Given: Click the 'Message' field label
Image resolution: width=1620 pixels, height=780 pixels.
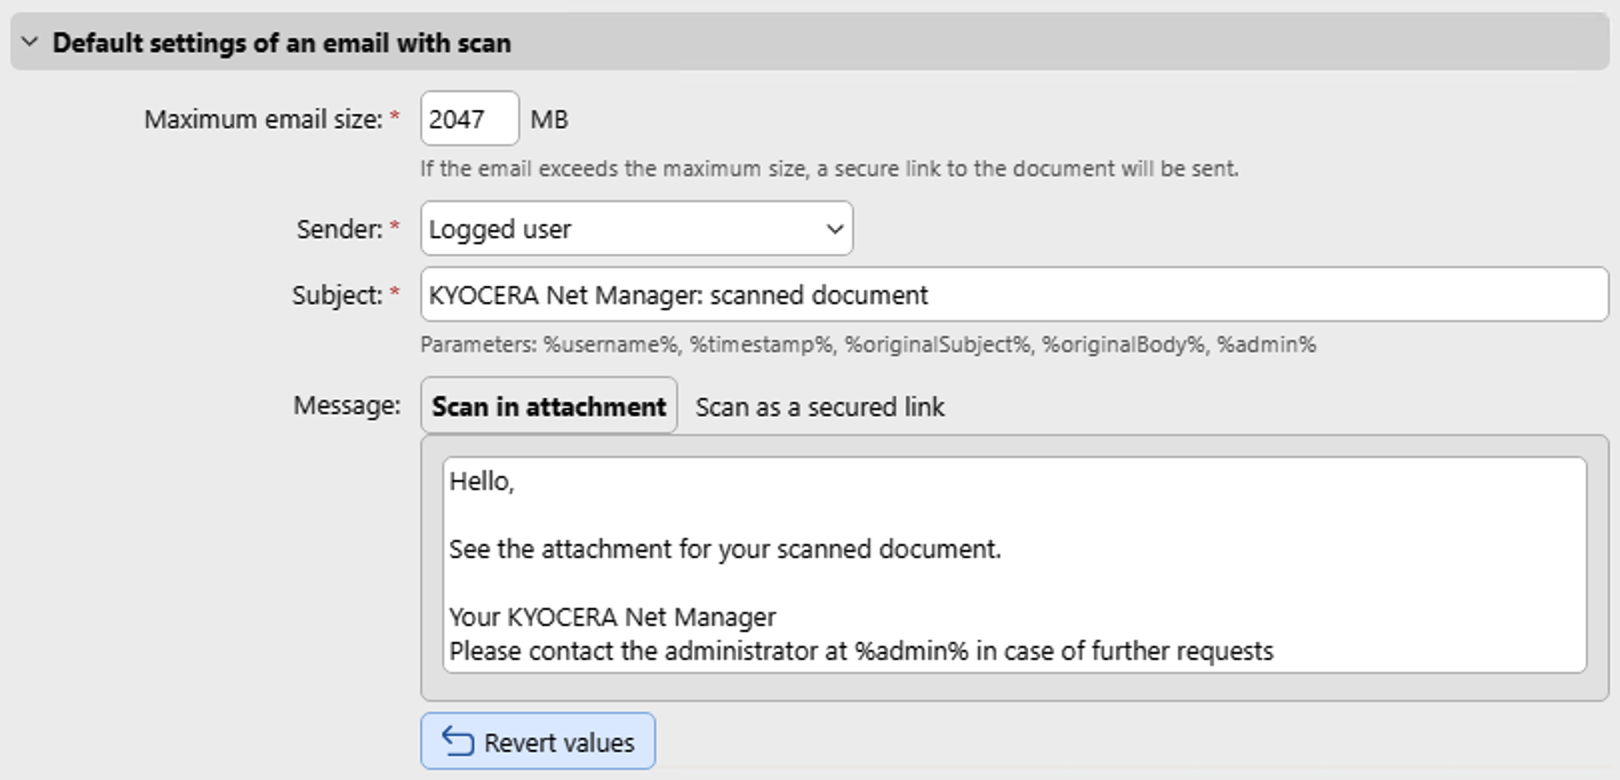Looking at the screenshot, I should coord(346,405).
